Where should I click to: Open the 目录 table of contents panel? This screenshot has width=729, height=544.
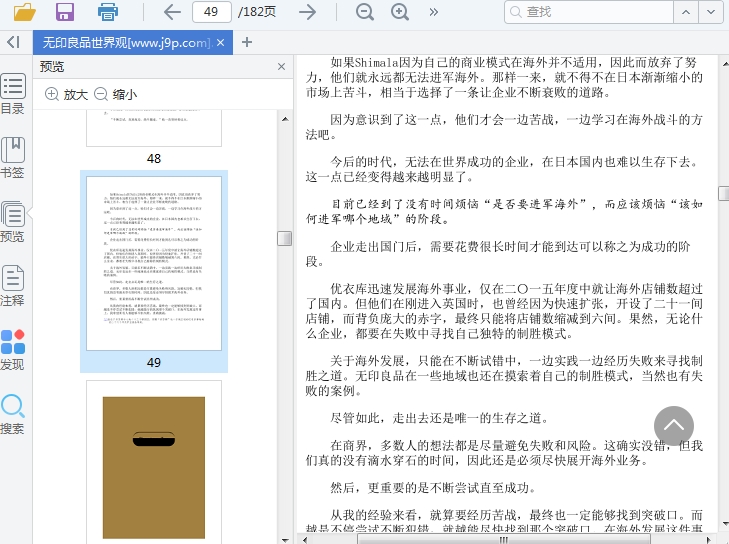tap(13, 93)
